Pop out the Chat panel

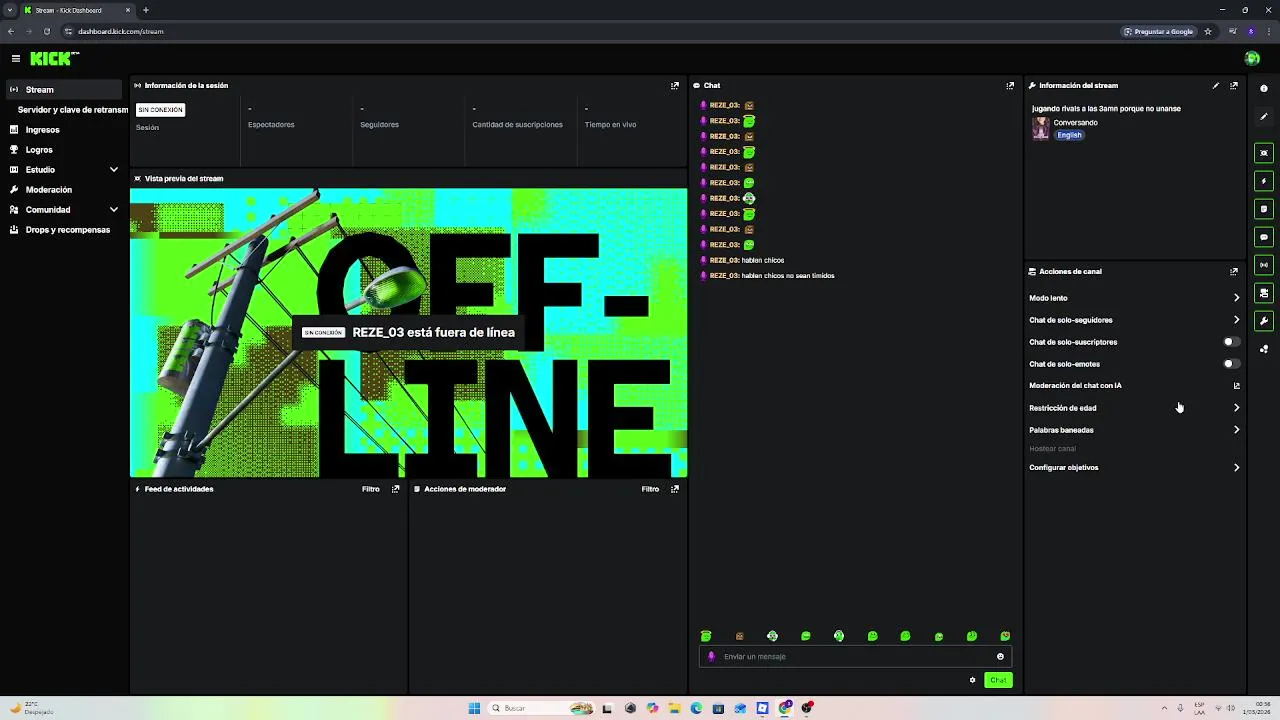[x=1010, y=86]
